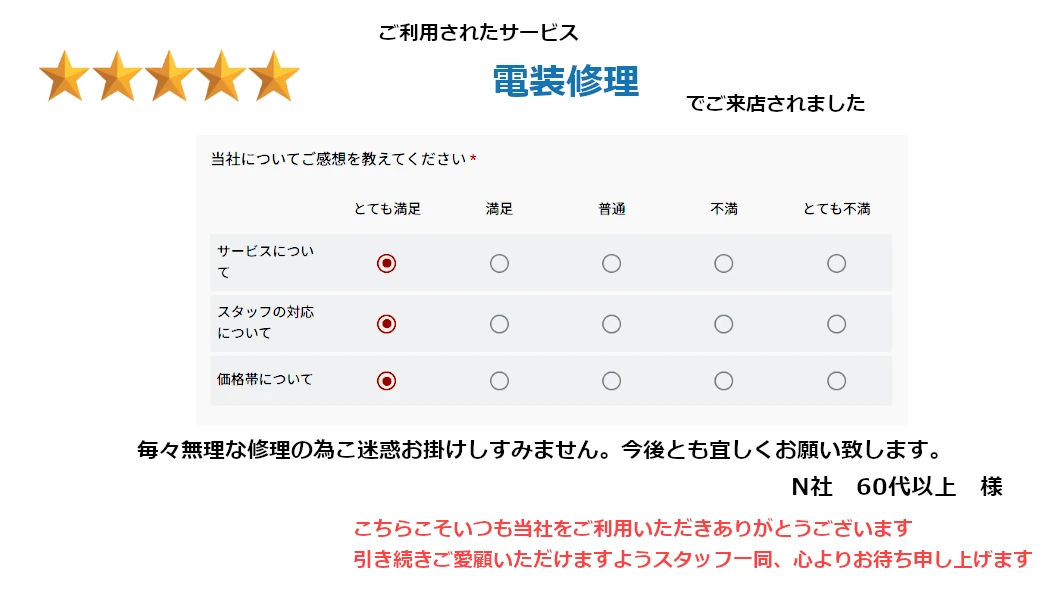
Task: Select 不満 for サービスについて
Action: (x=723, y=263)
